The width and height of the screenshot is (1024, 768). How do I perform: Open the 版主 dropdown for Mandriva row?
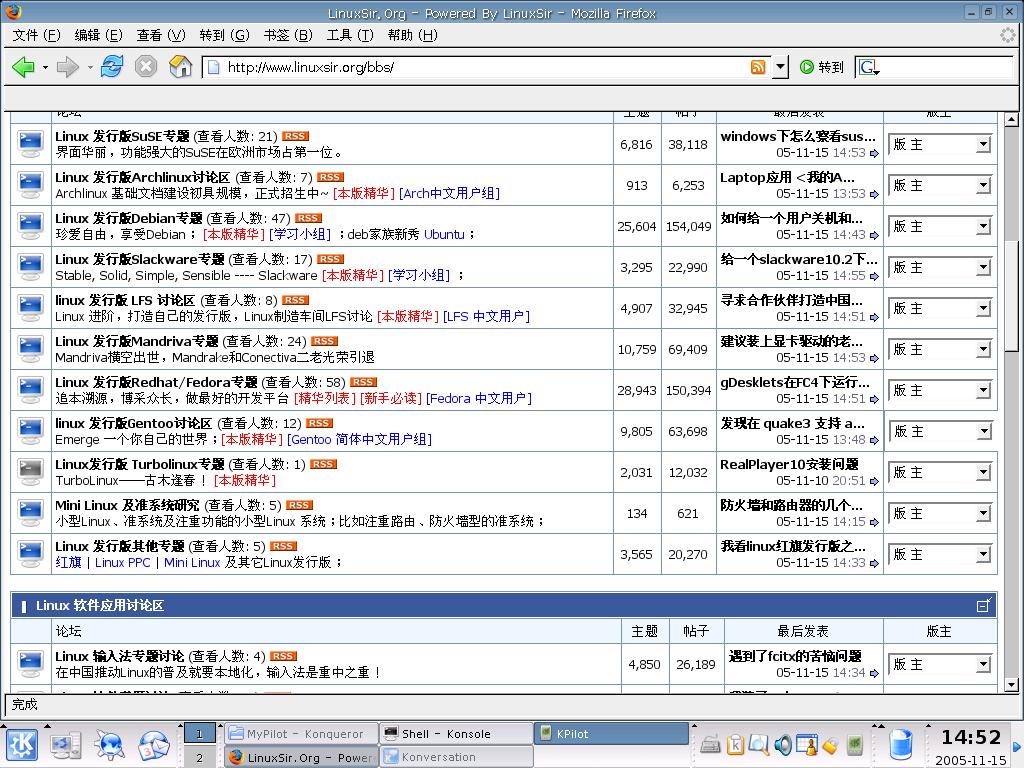coord(940,349)
